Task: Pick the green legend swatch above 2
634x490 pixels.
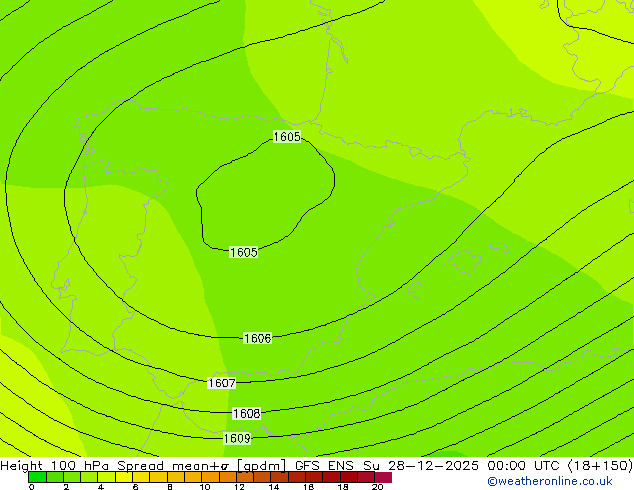Action: pos(72,477)
